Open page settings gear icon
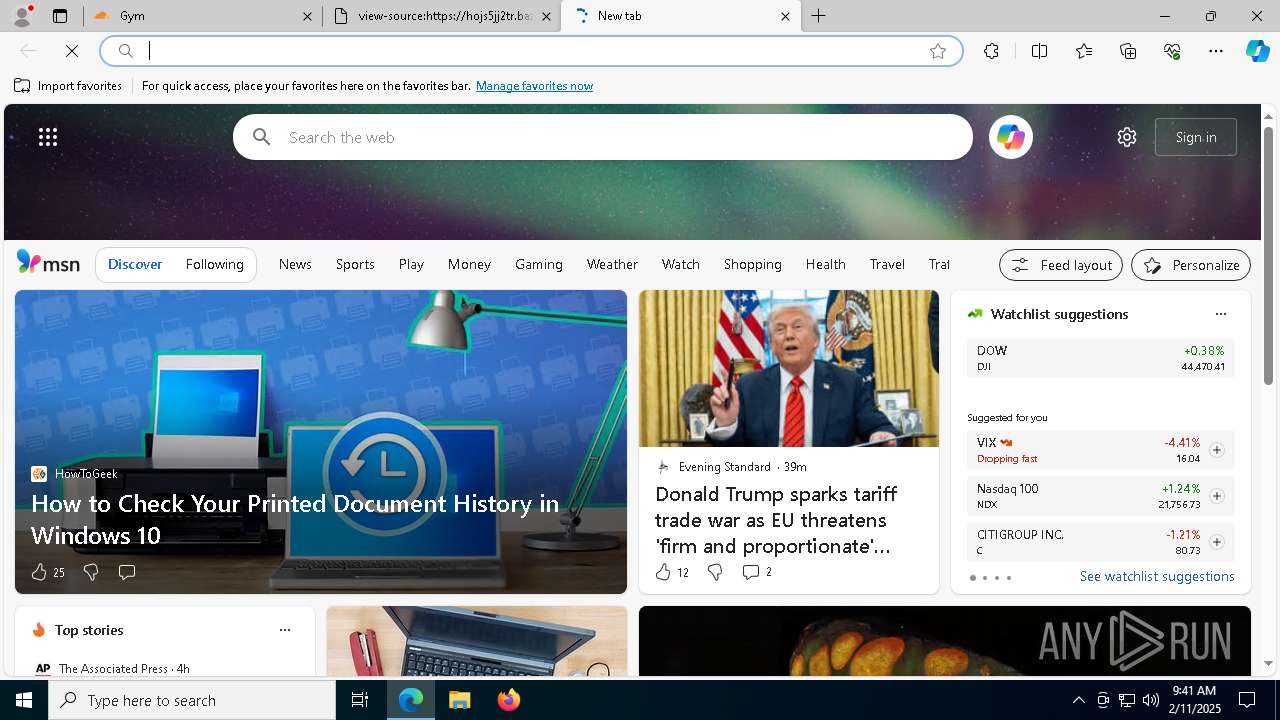Image resolution: width=1280 pixels, height=720 pixels. tap(1127, 137)
